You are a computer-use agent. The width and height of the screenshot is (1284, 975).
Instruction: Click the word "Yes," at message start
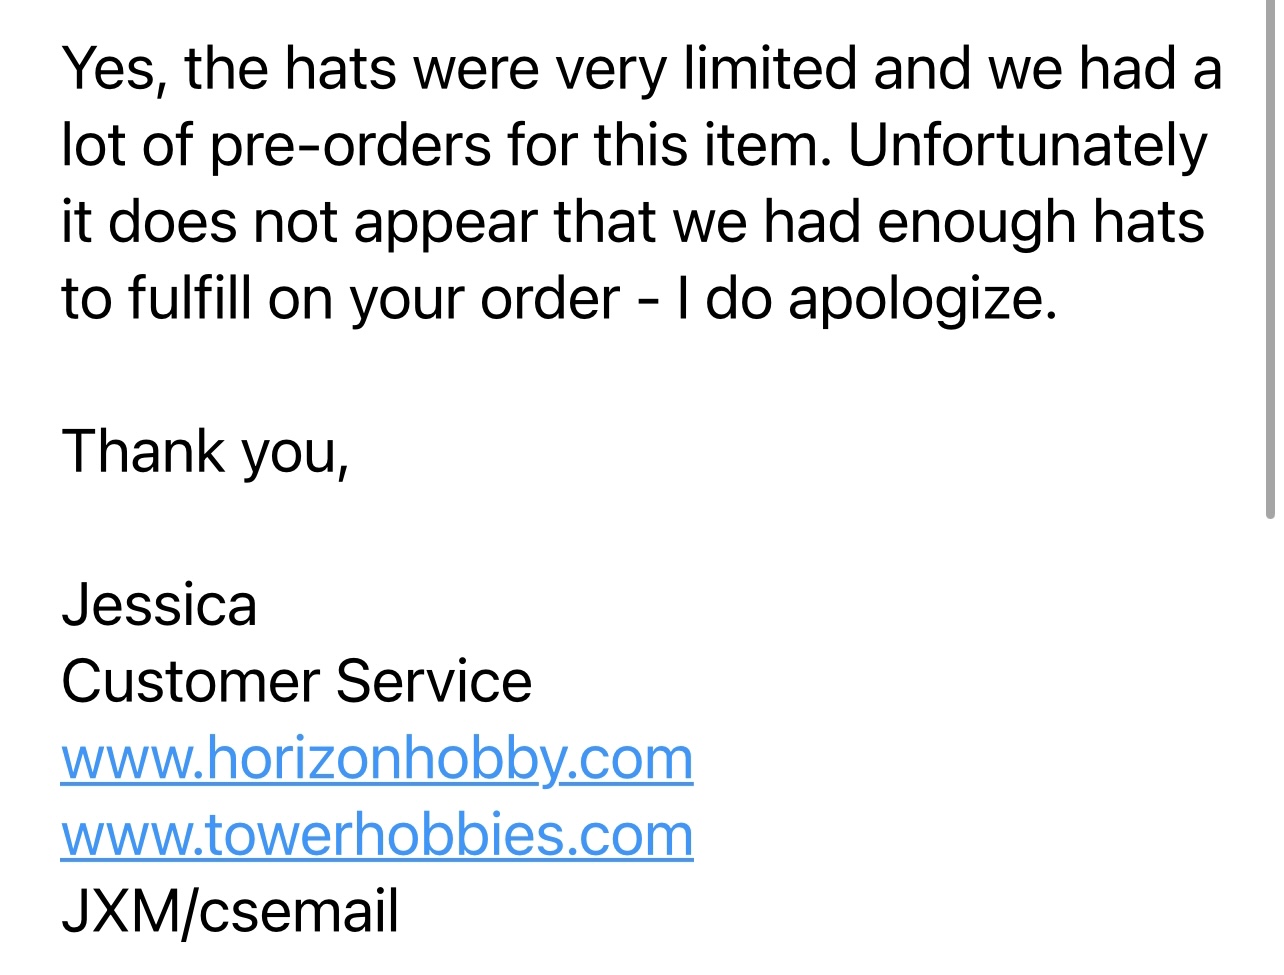[115, 71]
